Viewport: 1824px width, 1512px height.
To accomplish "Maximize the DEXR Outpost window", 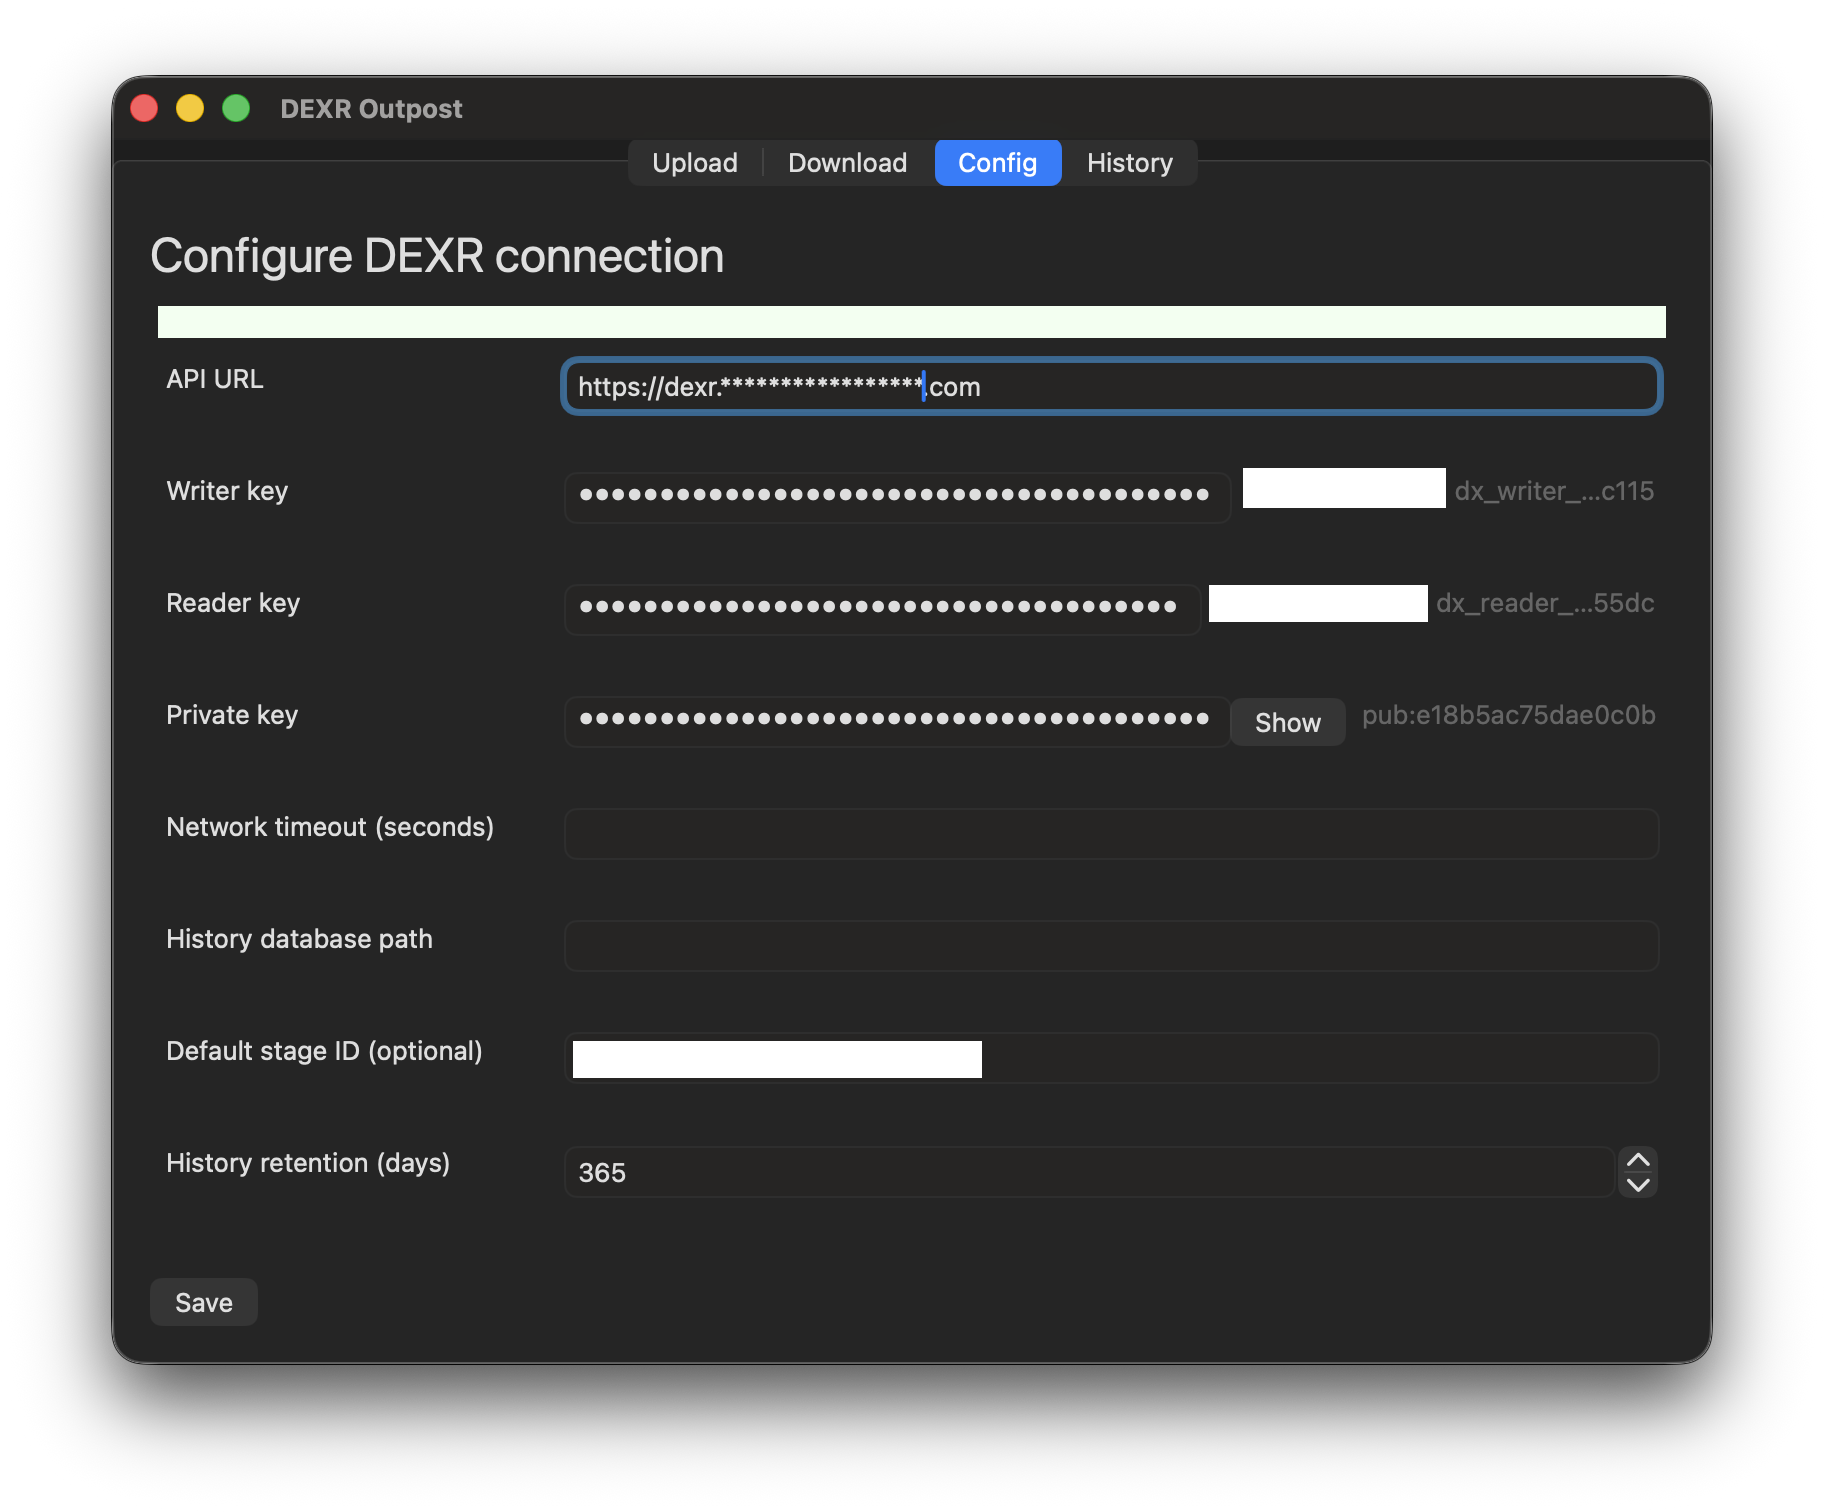I will [236, 108].
